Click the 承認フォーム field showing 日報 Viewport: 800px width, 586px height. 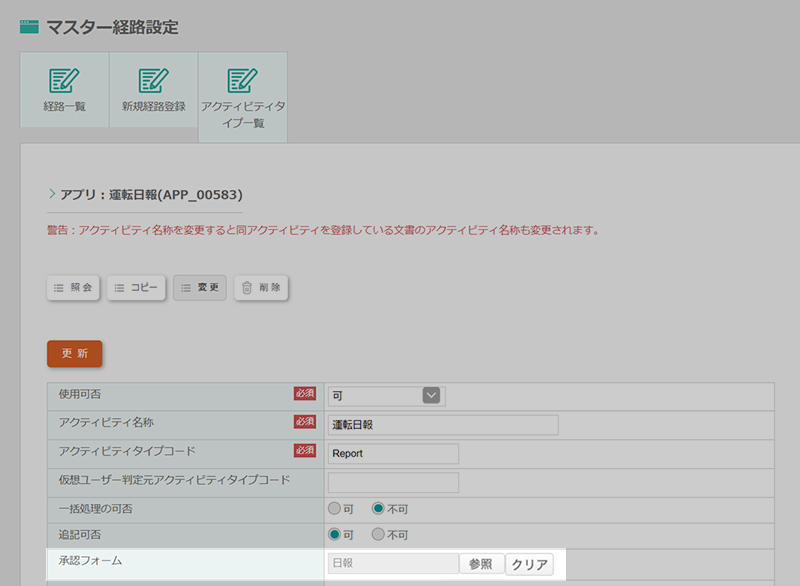pos(393,564)
